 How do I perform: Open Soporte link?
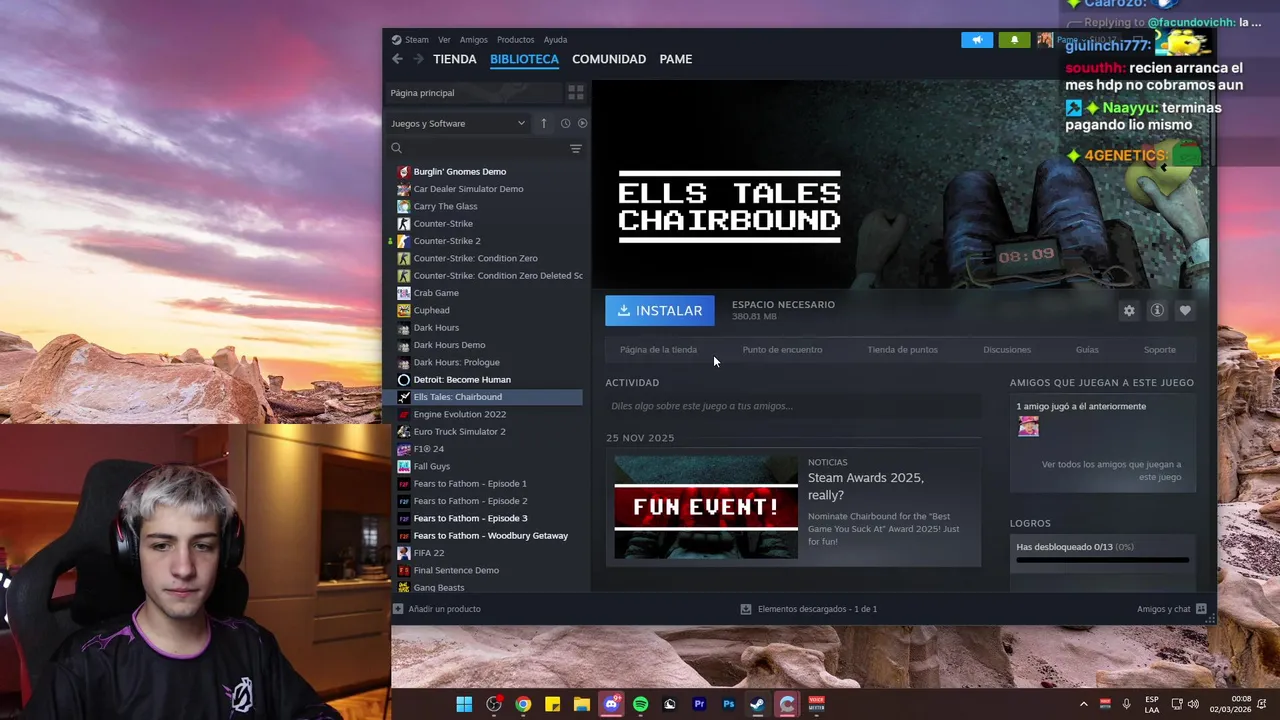1160,350
